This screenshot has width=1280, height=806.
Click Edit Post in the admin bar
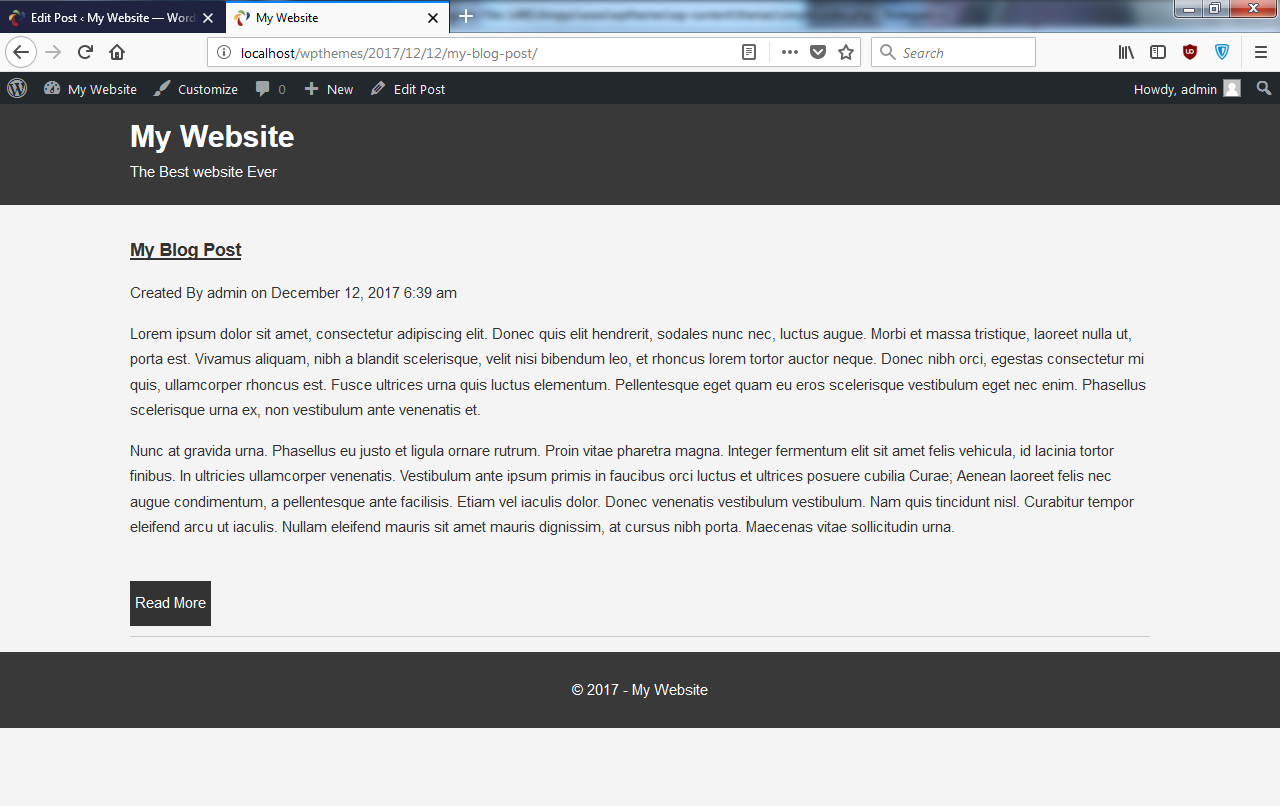click(x=408, y=89)
